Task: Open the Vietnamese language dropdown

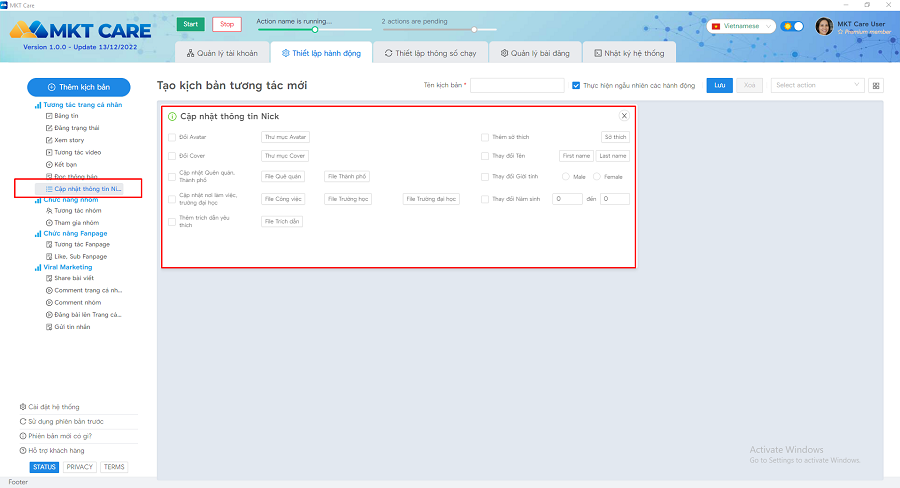Action: click(742, 26)
